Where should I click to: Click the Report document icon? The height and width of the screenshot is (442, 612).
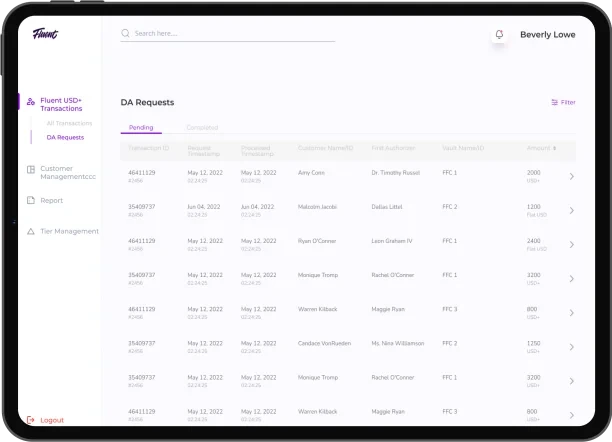31,200
